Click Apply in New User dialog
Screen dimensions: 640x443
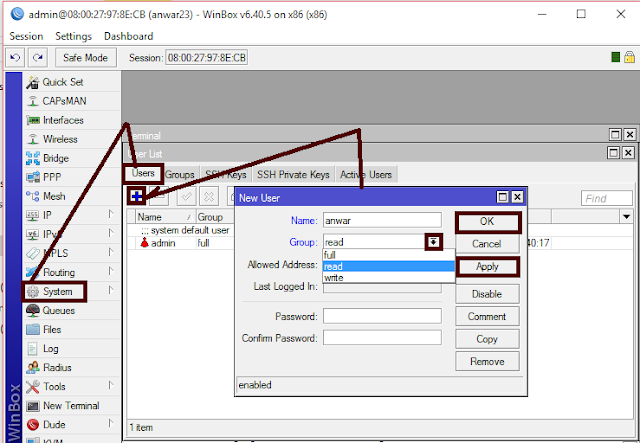487,267
